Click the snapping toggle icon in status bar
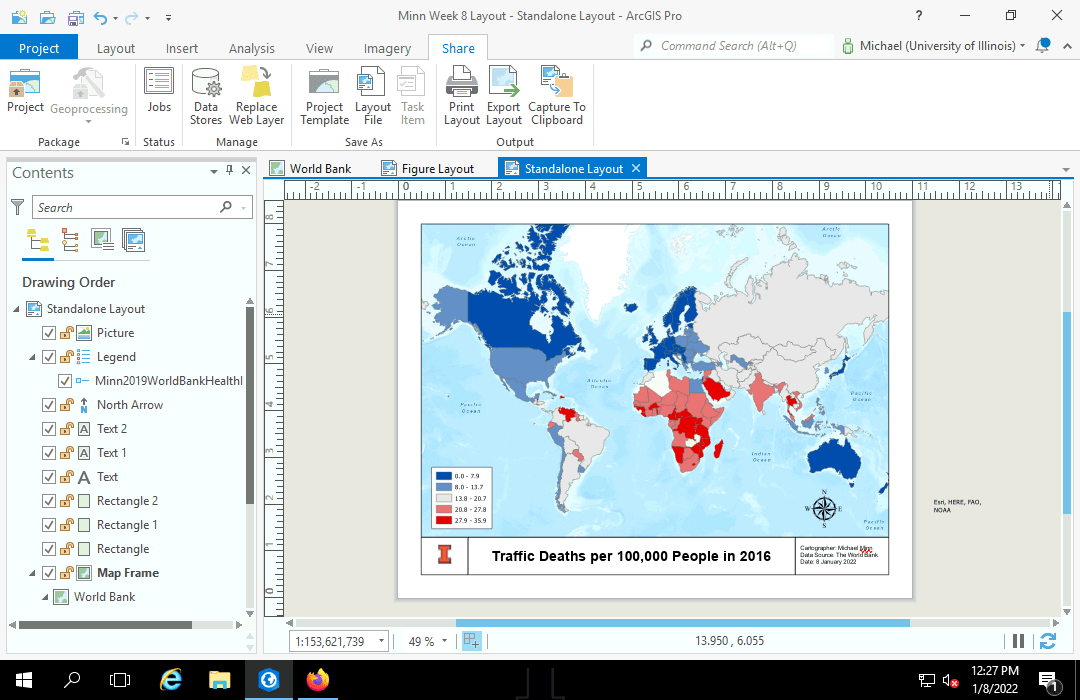 click(x=472, y=641)
